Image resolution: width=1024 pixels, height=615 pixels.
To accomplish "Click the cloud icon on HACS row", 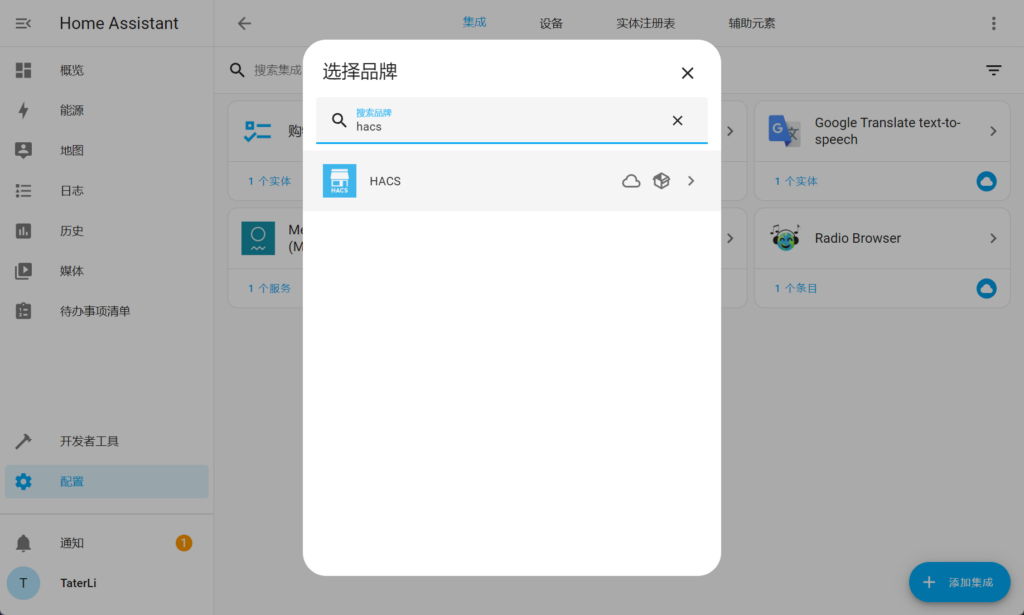I will 631,181.
